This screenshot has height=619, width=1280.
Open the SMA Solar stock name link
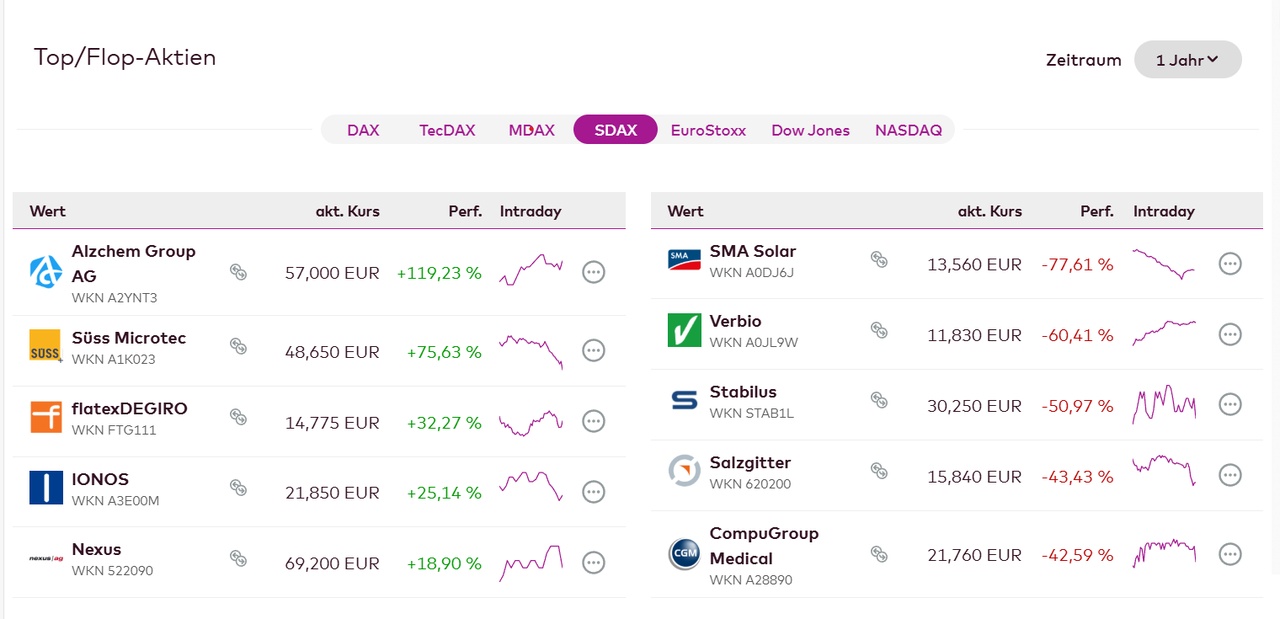[753, 251]
